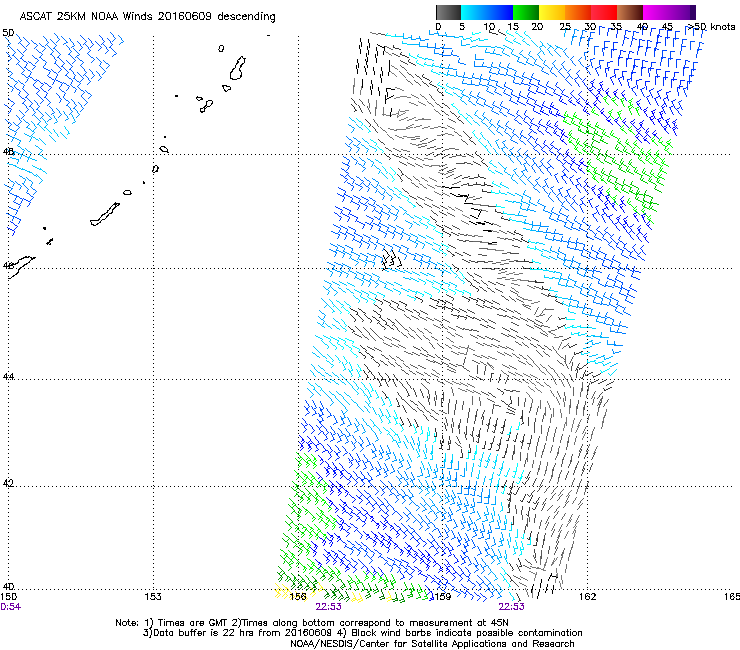Click the 165 longitude label
Viewport: 740px width, 650px height.
pyautogui.click(x=732, y=597)
